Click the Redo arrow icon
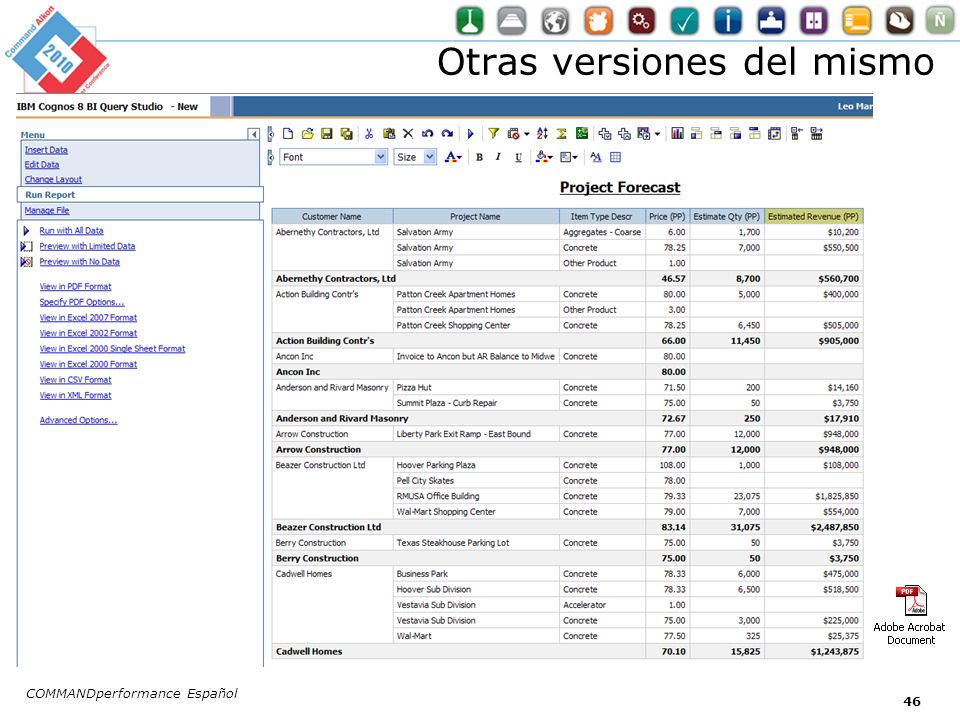The width and height of the screenshot is (960, 720). coord(448,133)
